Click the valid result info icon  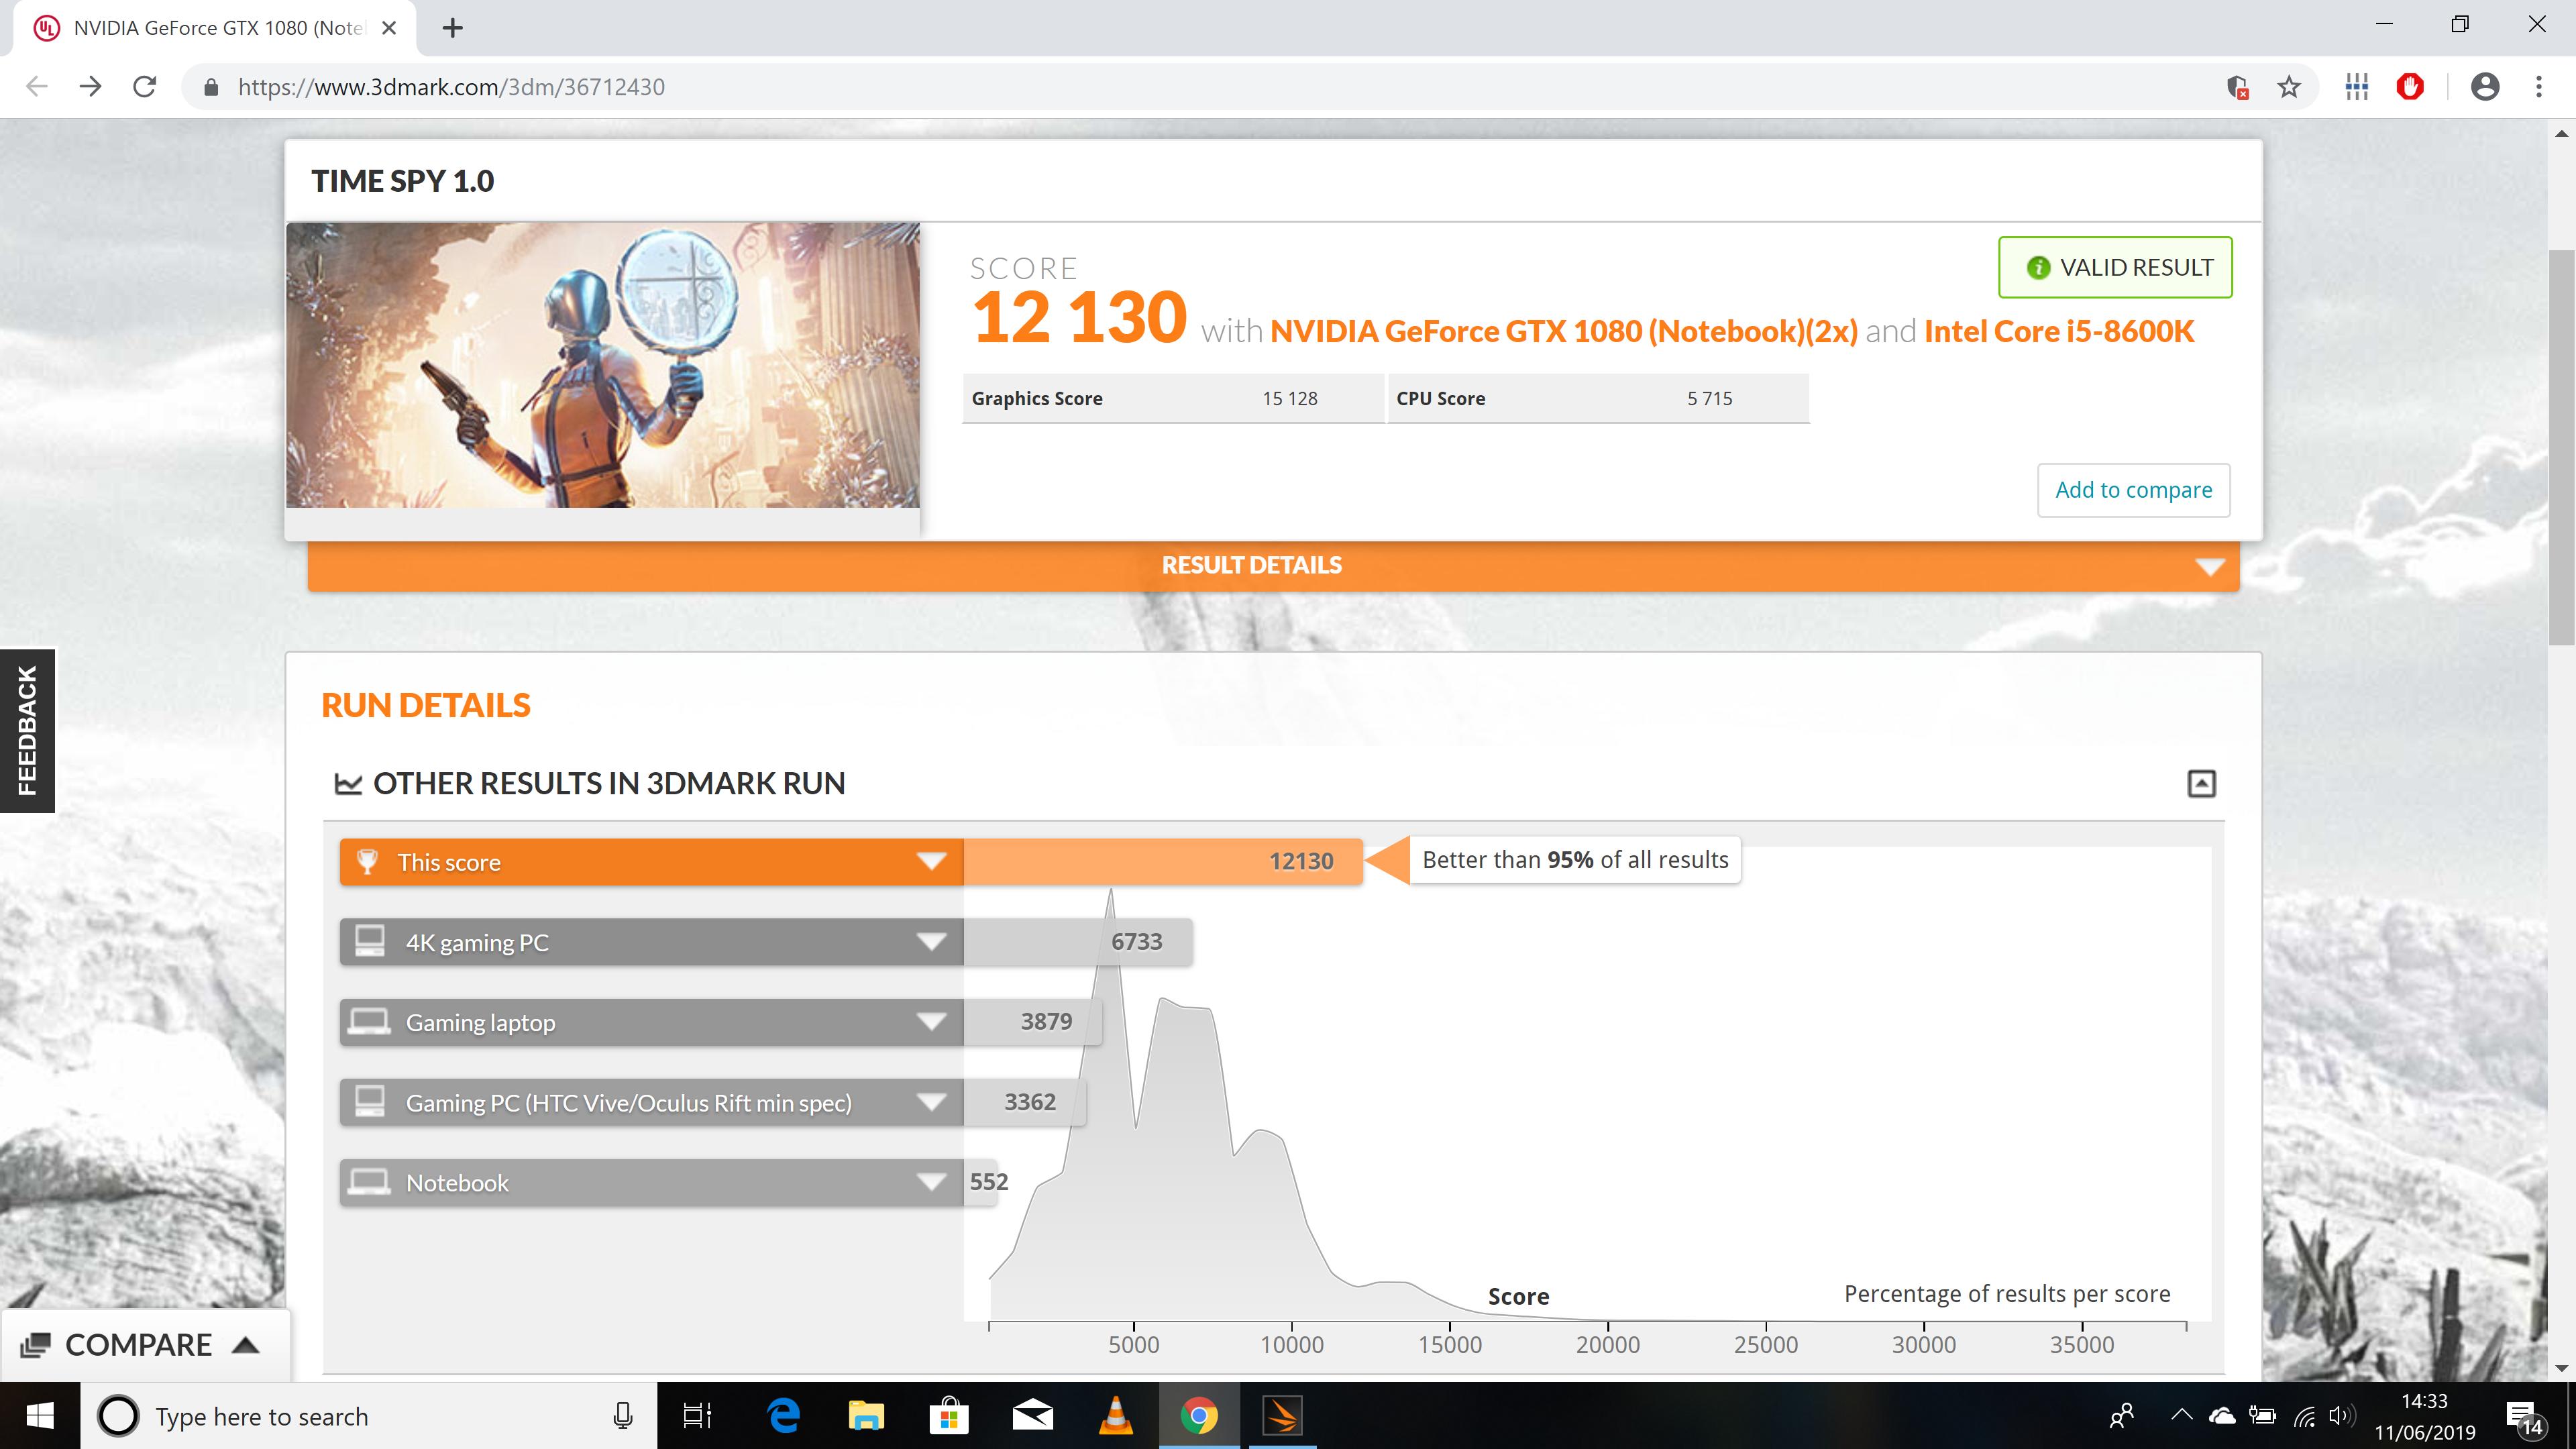point(2038,267)
